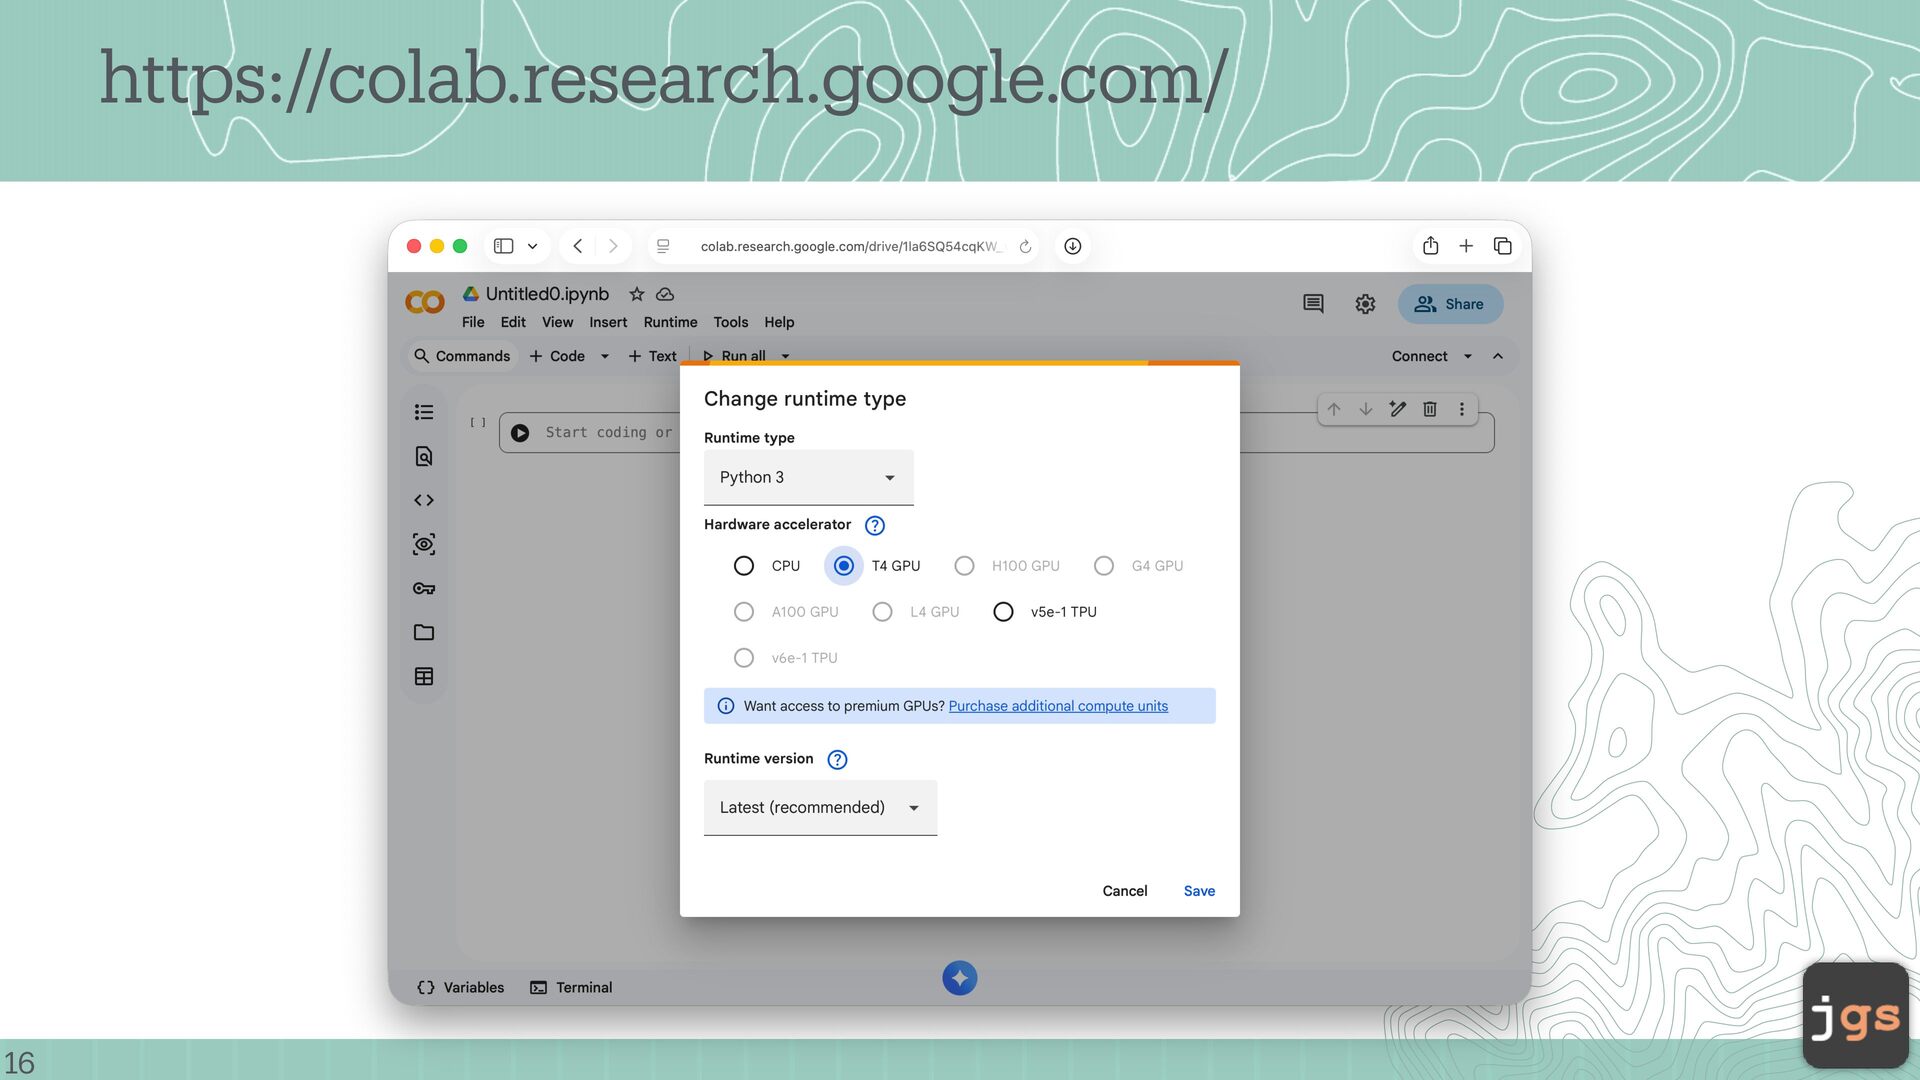Click Save in the runtime dialog
1920x1080 pixels.
coord(1199,891)
